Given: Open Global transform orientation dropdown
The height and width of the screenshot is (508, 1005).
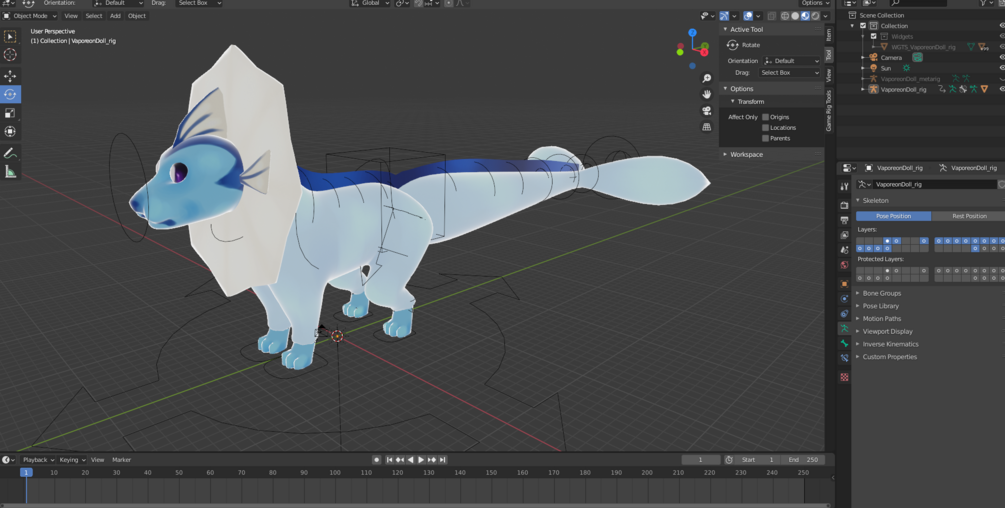Looking at the screenshot, I should pos(370,3).
